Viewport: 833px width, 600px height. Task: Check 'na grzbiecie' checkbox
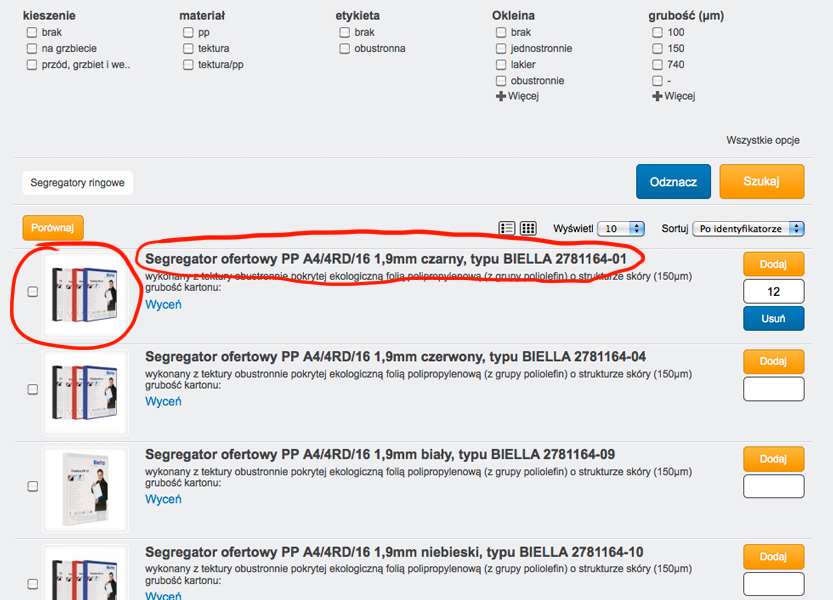[32, 48]
